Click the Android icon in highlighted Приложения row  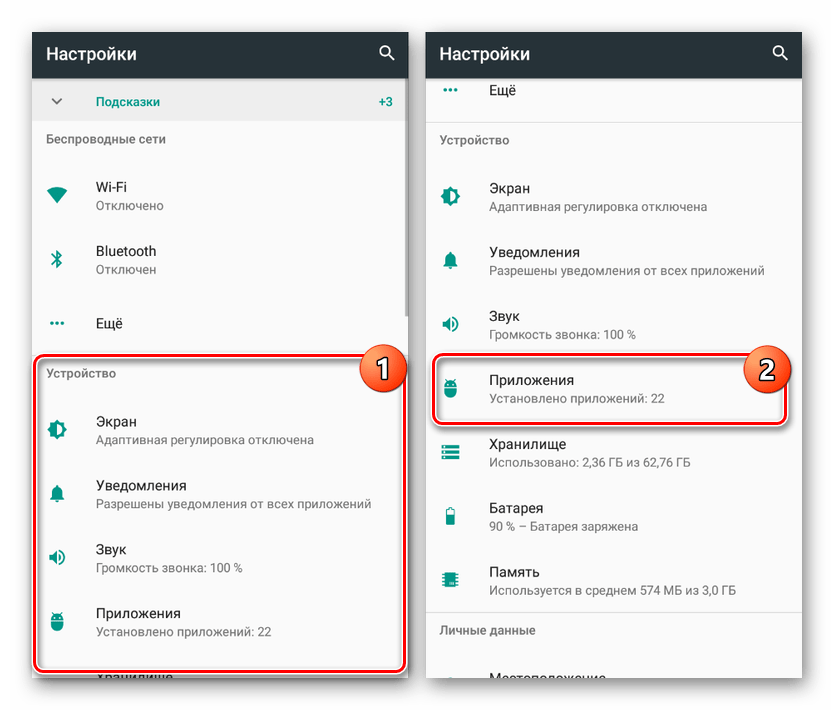point(451,388)
